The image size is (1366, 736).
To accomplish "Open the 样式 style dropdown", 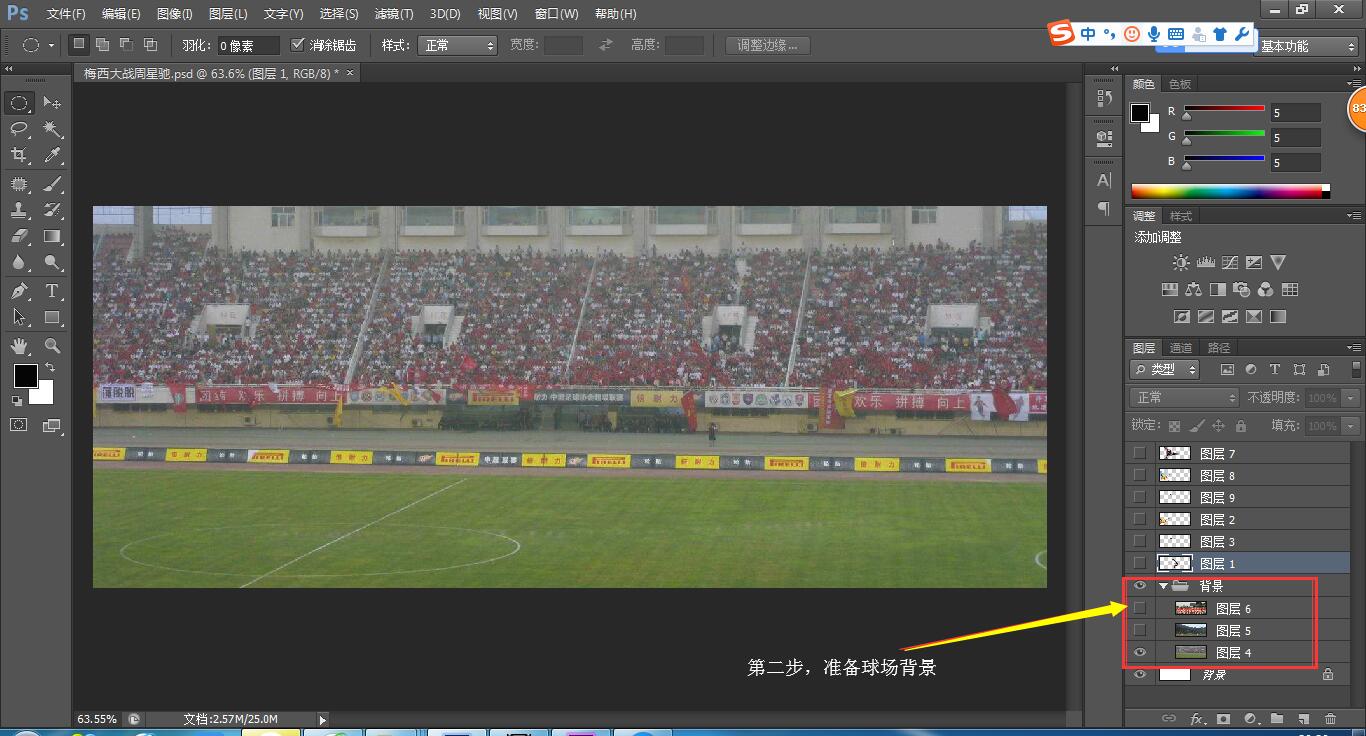I will point(457,45).
